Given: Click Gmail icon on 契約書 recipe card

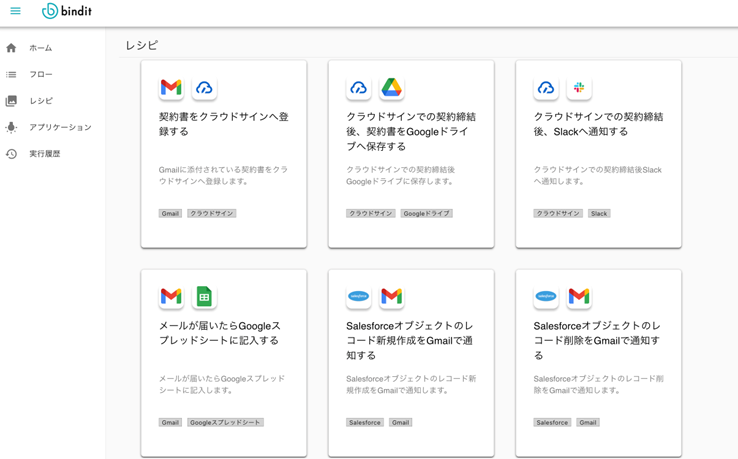Looking at the screenshot, I should coord(171,88).
